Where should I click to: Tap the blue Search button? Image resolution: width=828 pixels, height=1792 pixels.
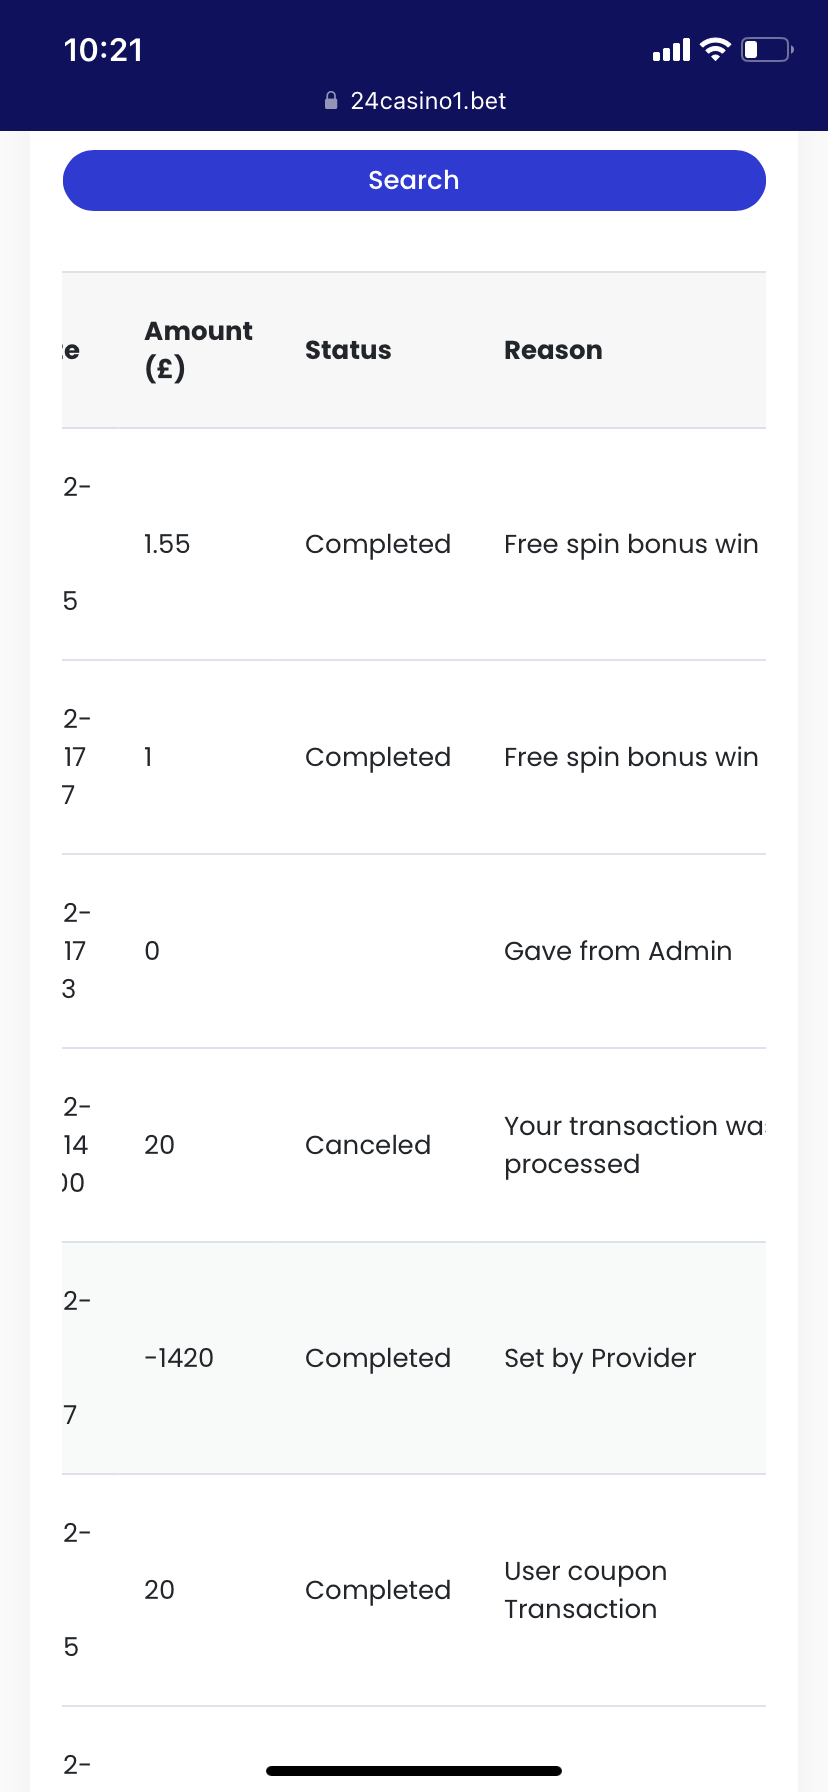[414, 181]
